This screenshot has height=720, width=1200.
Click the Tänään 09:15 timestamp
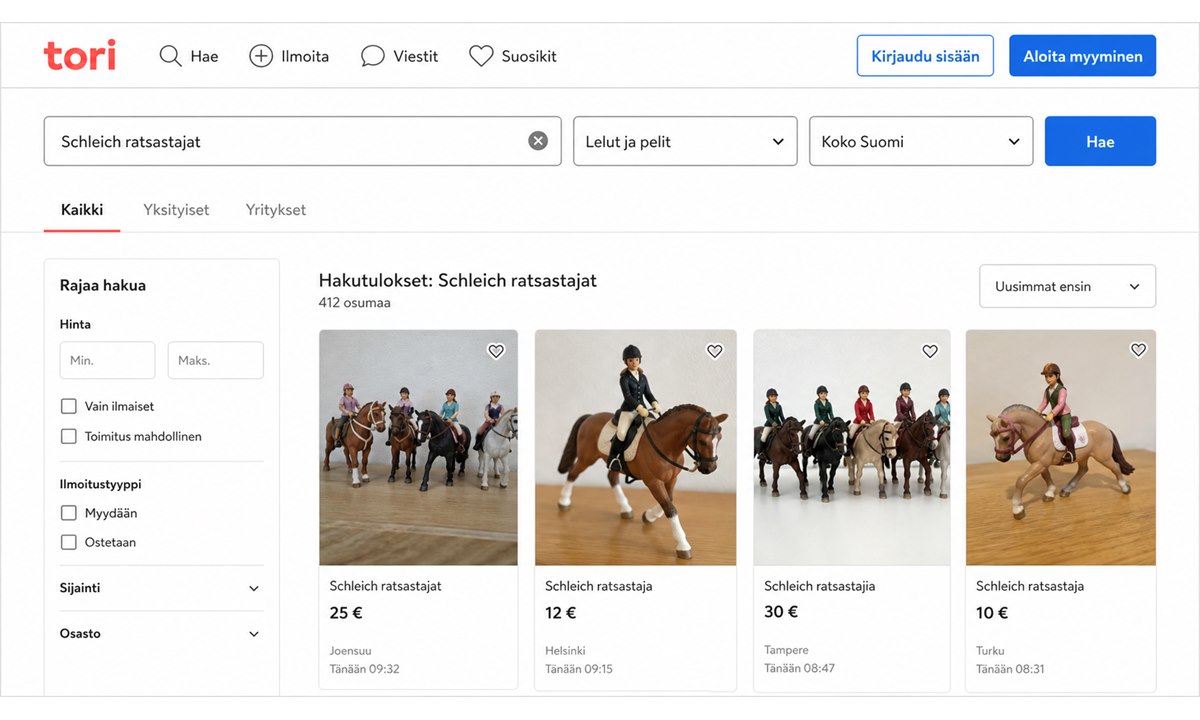[x=579, y=669]
